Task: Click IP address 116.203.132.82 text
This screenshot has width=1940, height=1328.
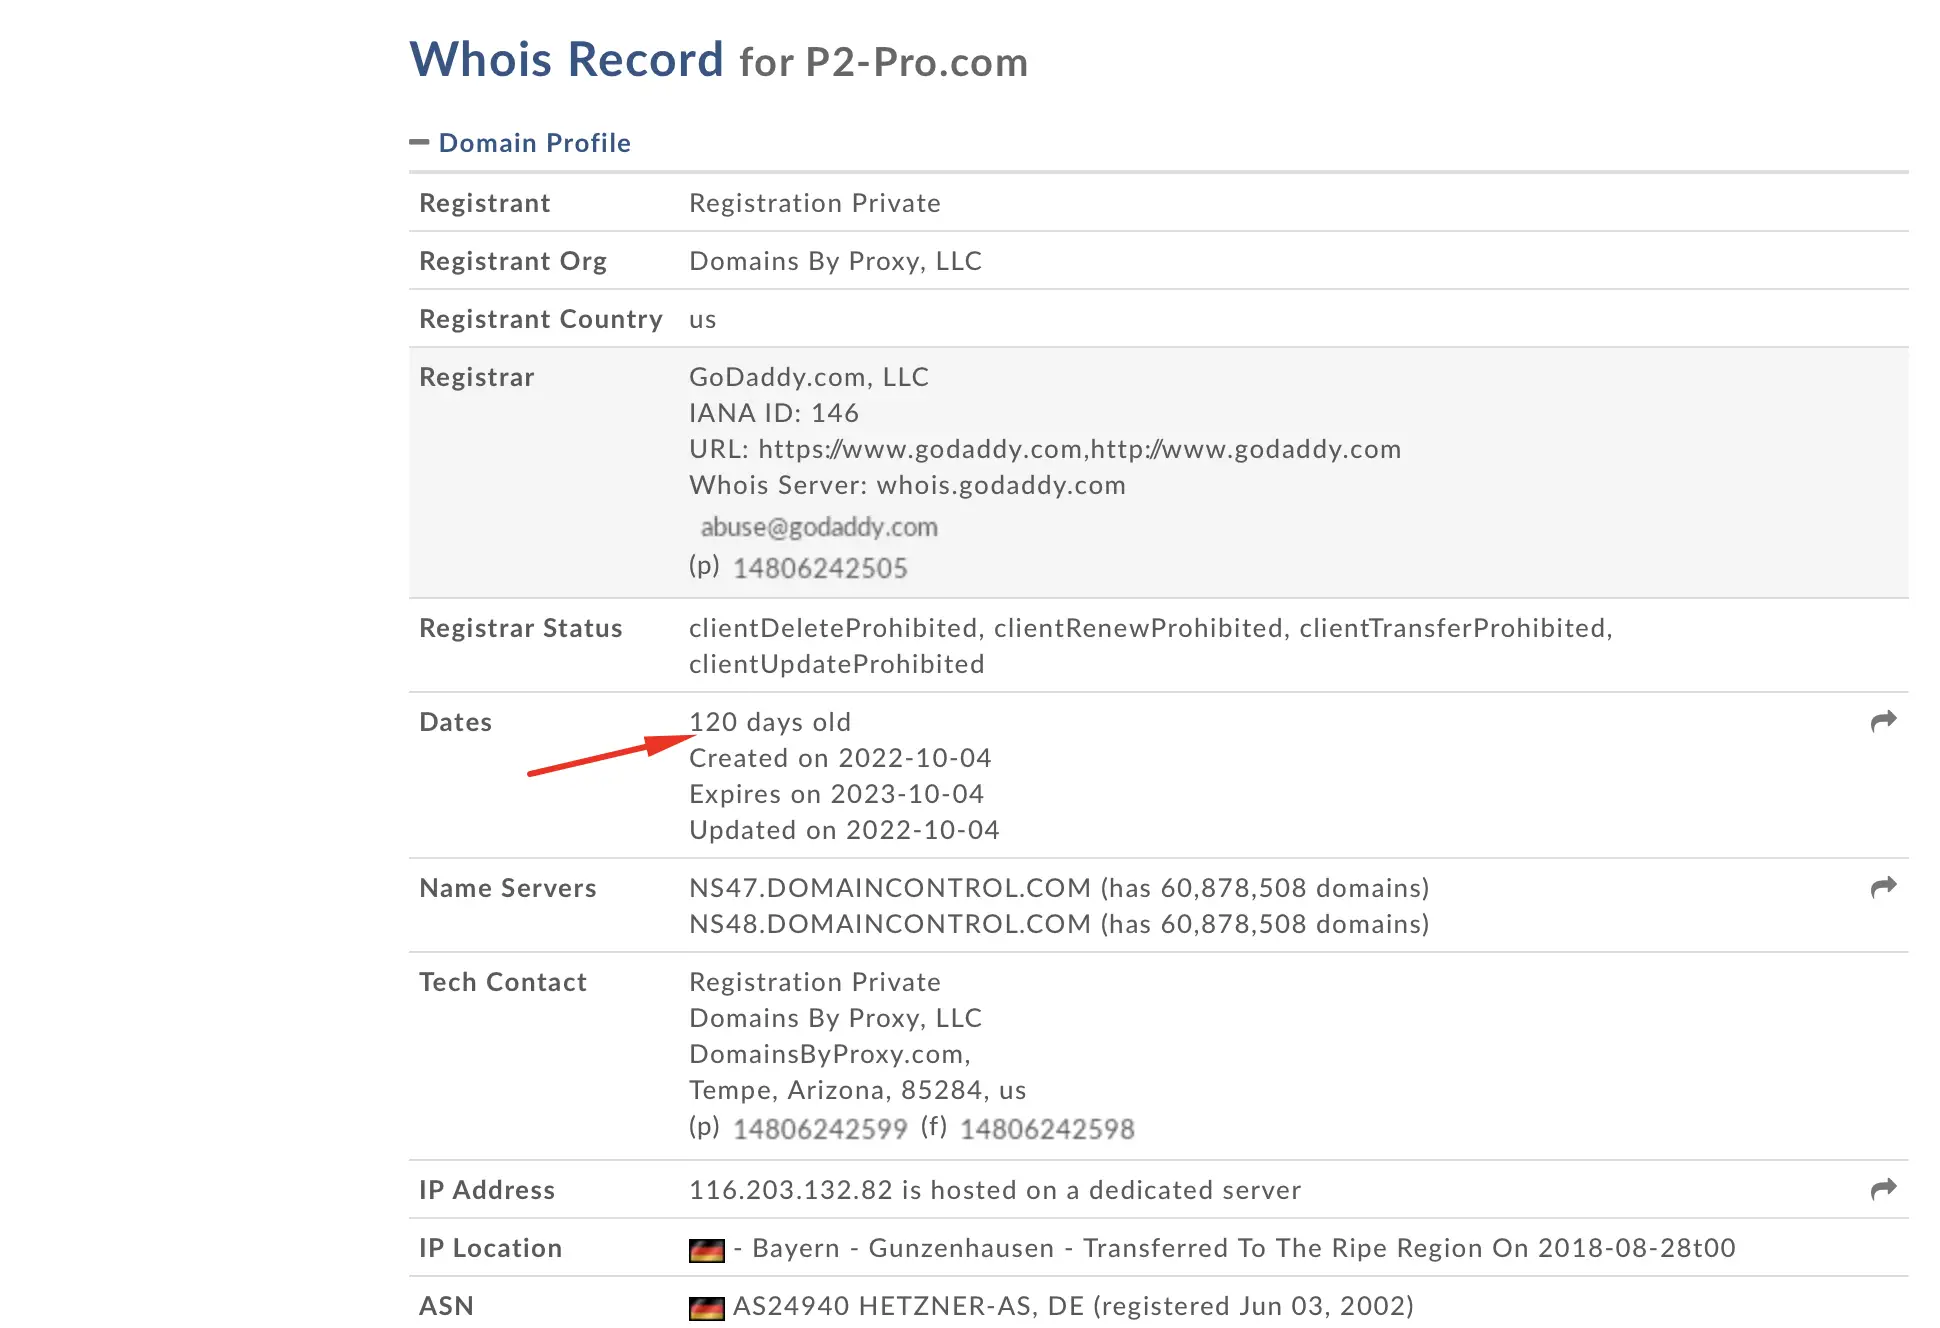Action: pyautogui.click(x=790, y=1190)
